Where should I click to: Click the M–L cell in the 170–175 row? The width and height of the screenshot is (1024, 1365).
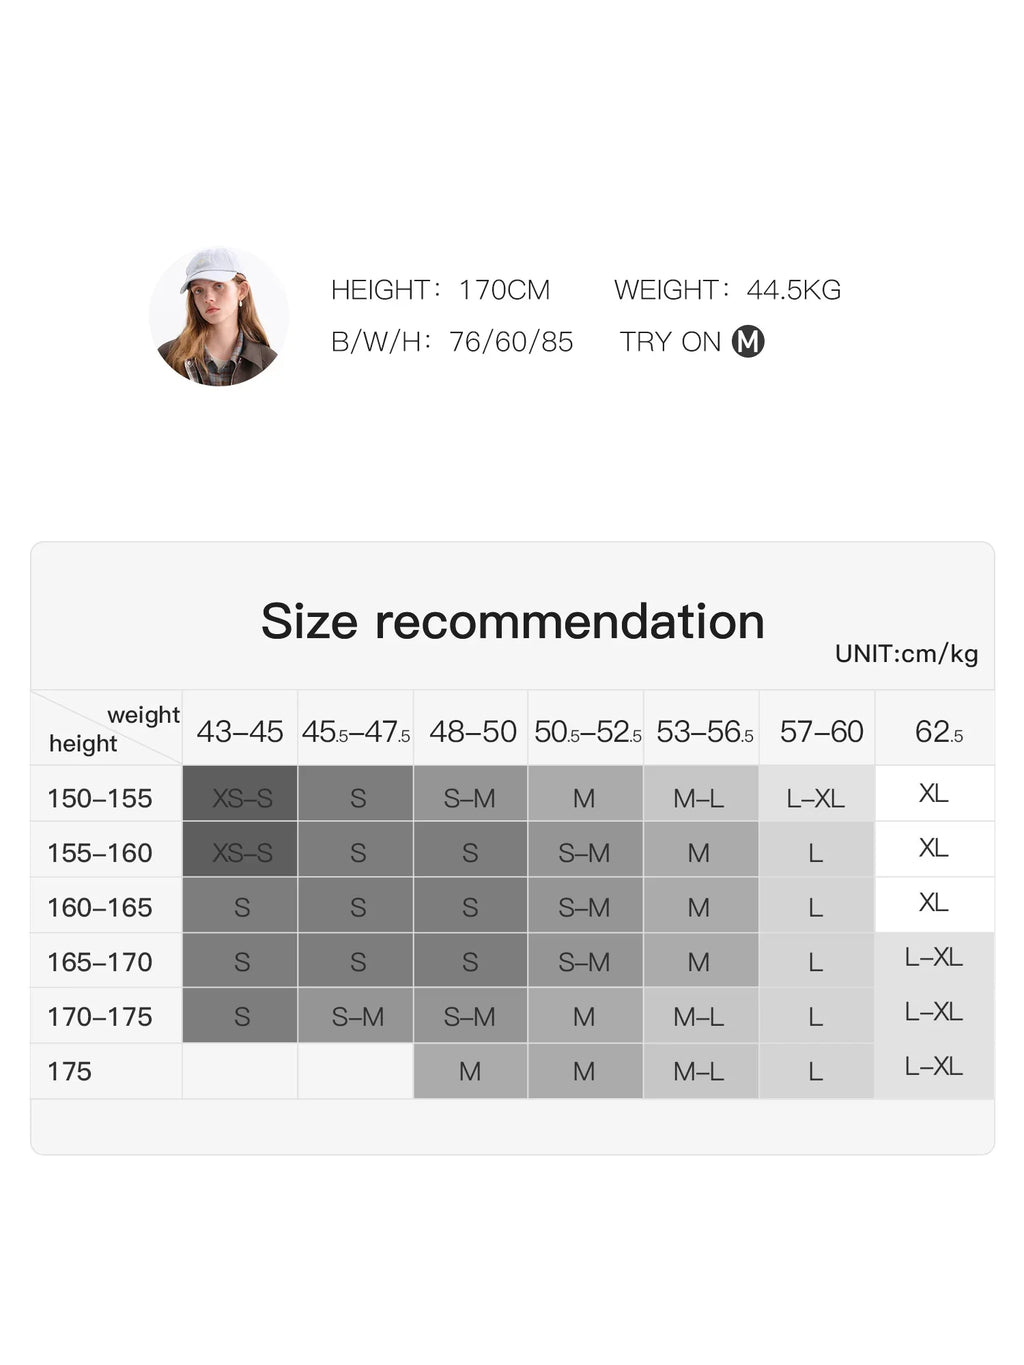tap(700, 1016)
